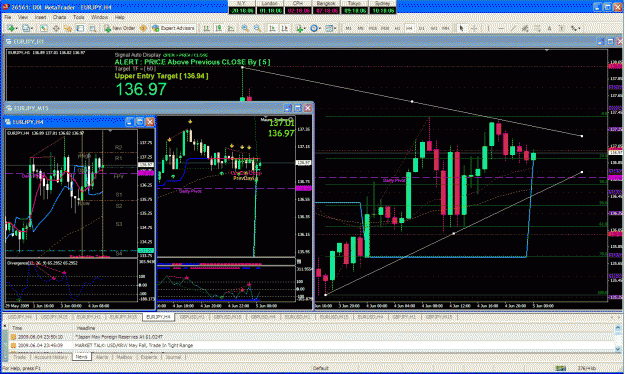
Task: Select the arrow Cursor tool
Action: (x=461, y=28)
